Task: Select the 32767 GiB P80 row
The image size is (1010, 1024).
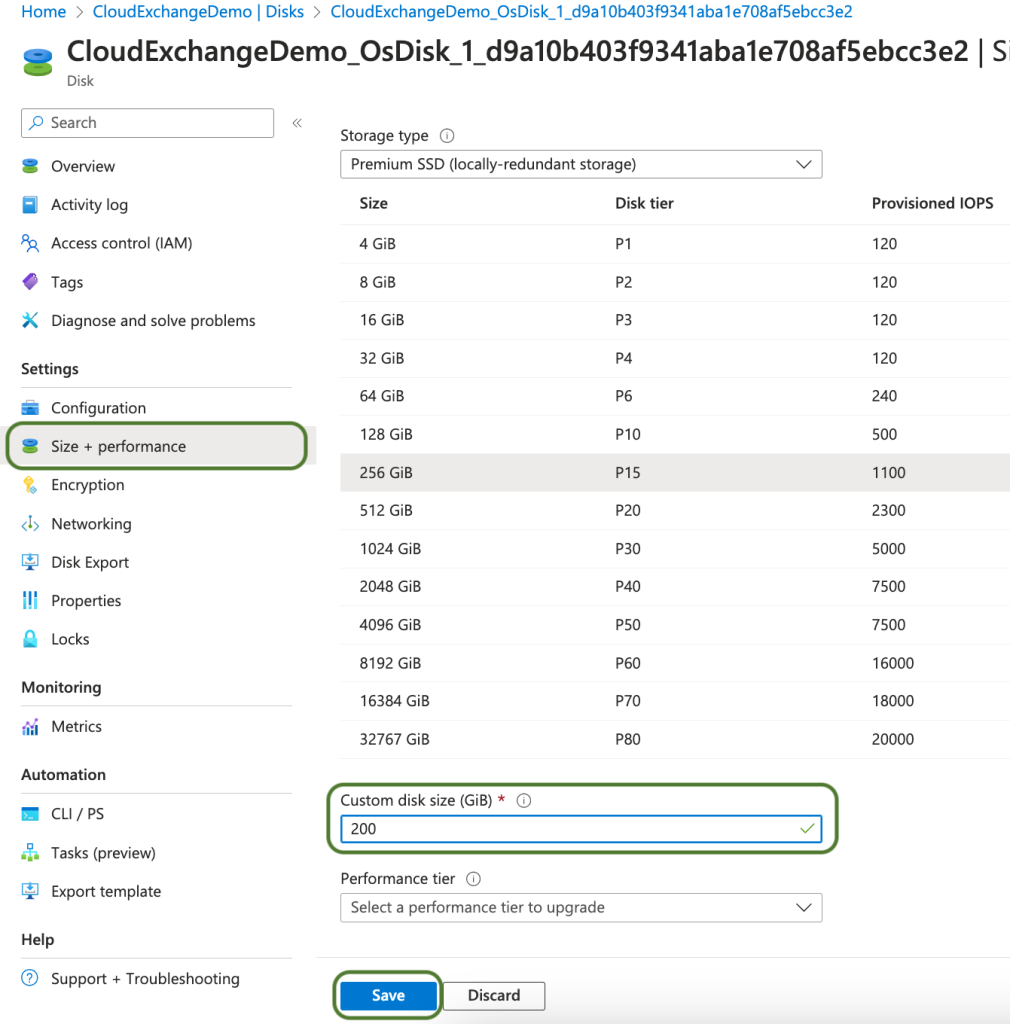Action: tap(675, 739)
